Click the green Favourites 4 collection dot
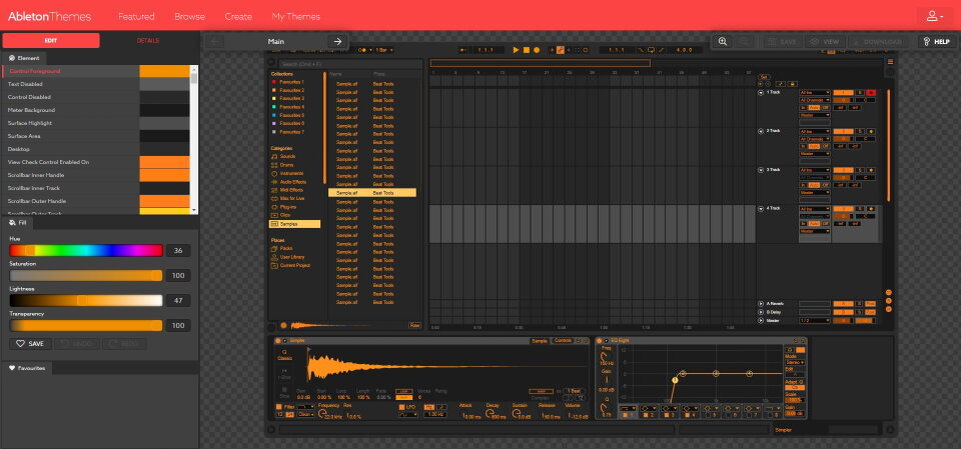Viewport: 961px width, 449px height. tap(273, 107)
